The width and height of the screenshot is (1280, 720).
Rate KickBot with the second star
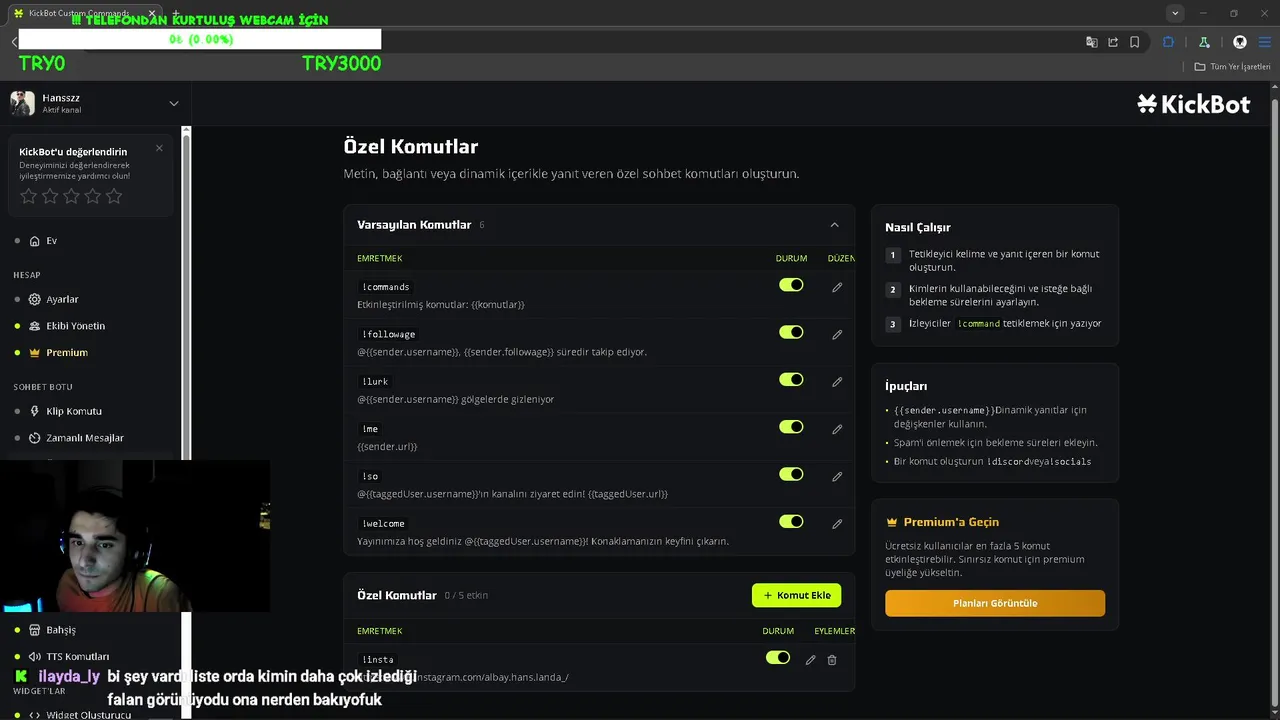(50, 196)
